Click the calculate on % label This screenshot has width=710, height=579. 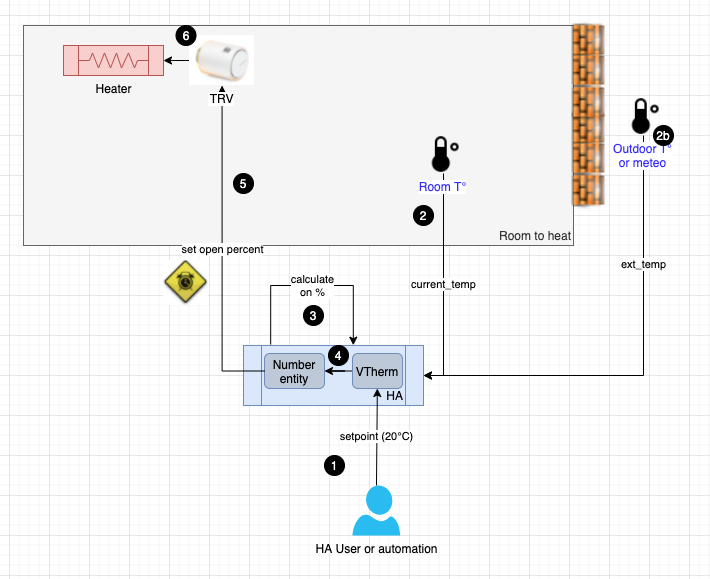pyautogui.click(x=312, y=285)
